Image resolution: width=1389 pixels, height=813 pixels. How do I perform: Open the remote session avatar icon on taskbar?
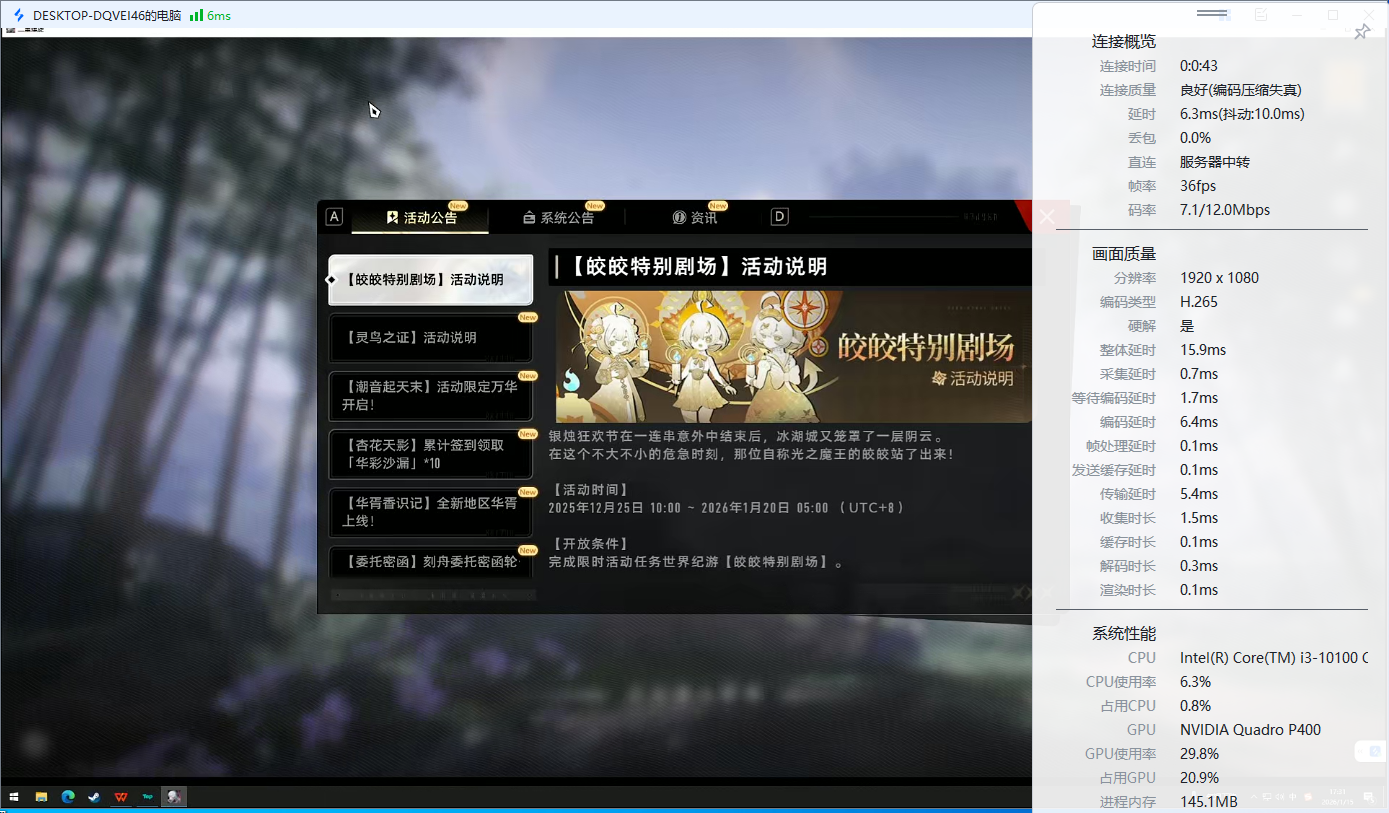click(x=174, y=796)
